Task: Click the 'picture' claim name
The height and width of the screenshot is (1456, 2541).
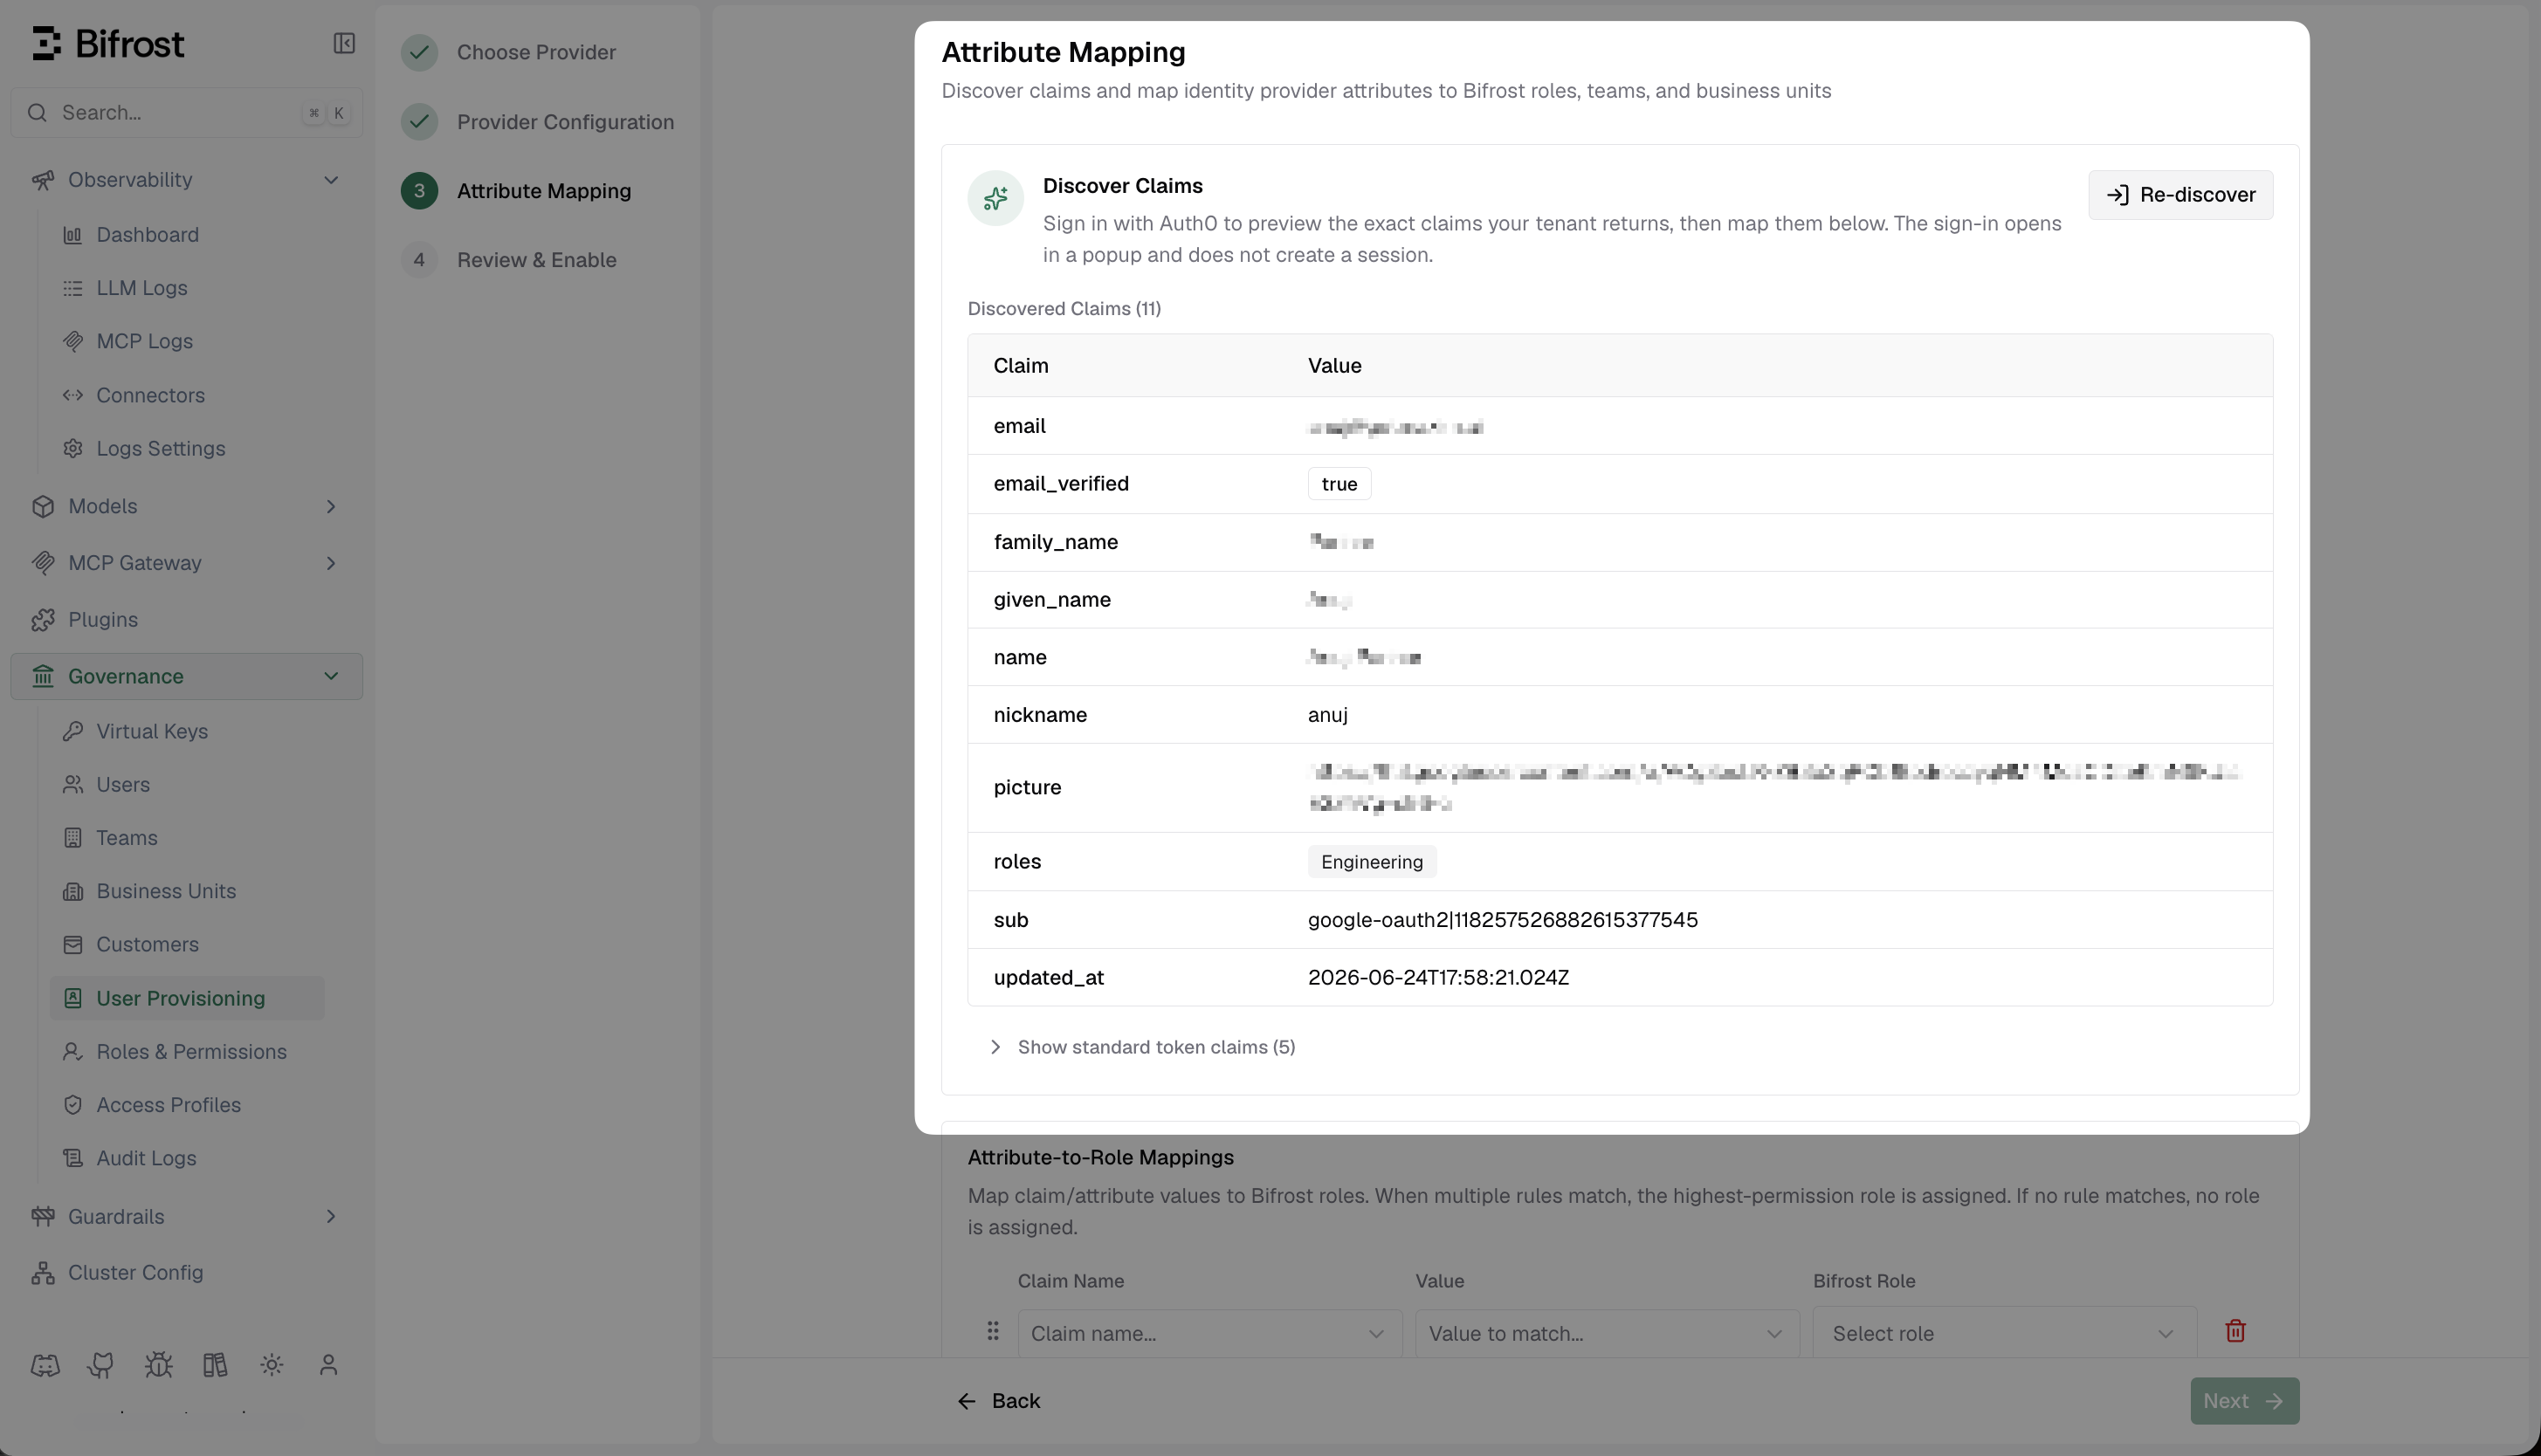Action: (1027, 788)
